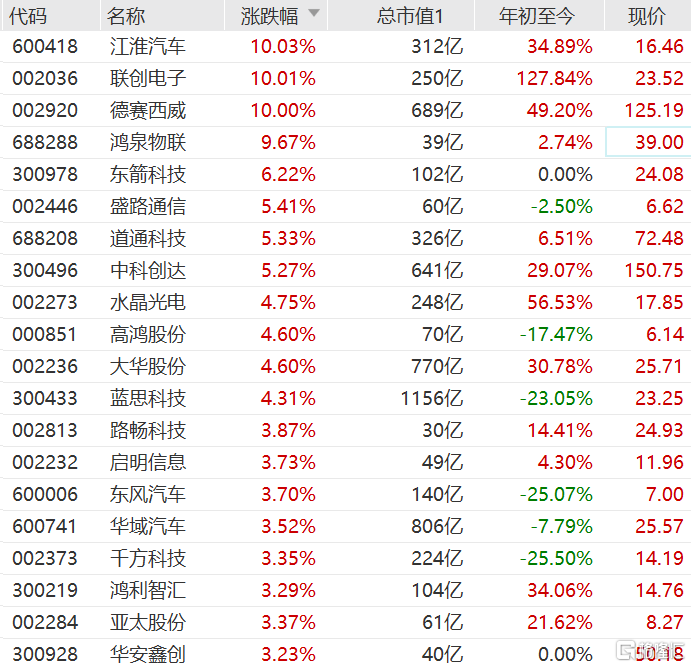Screen dimensions: 691x667
Task: Click change value 6.22%
Action: point(288,174)
